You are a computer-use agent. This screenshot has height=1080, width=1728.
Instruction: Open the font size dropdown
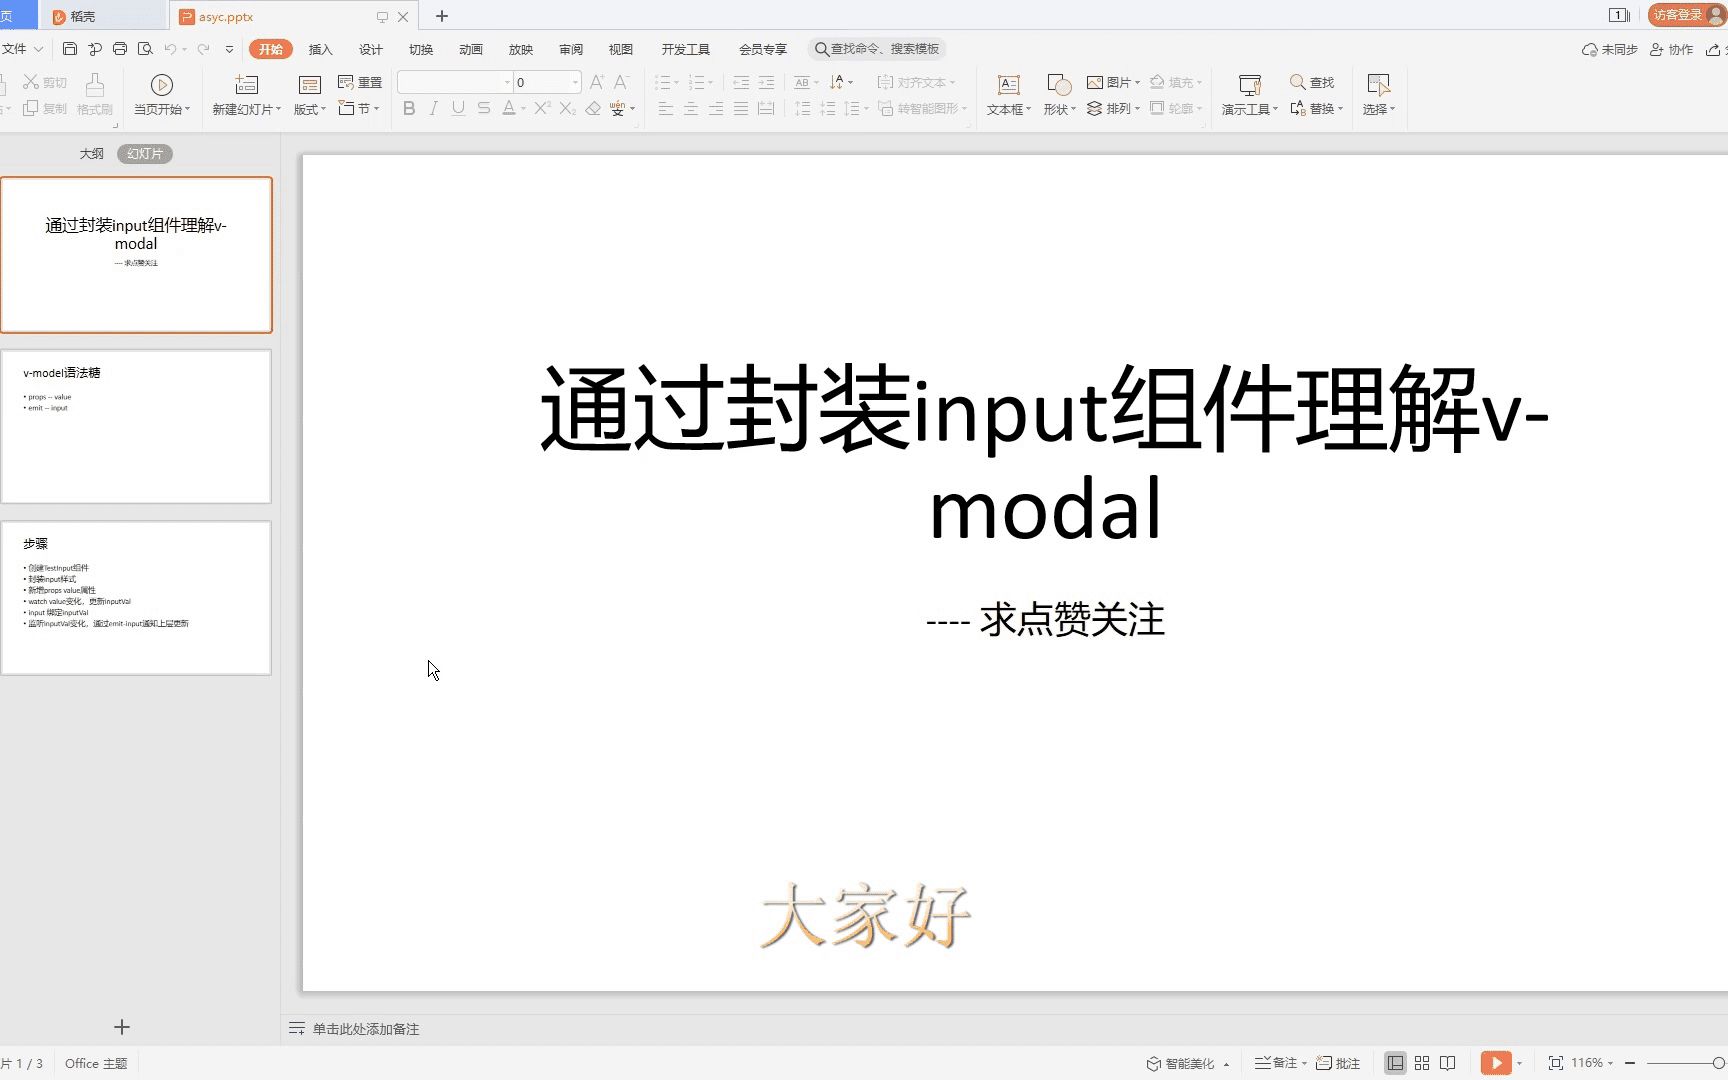coord(573,82)
